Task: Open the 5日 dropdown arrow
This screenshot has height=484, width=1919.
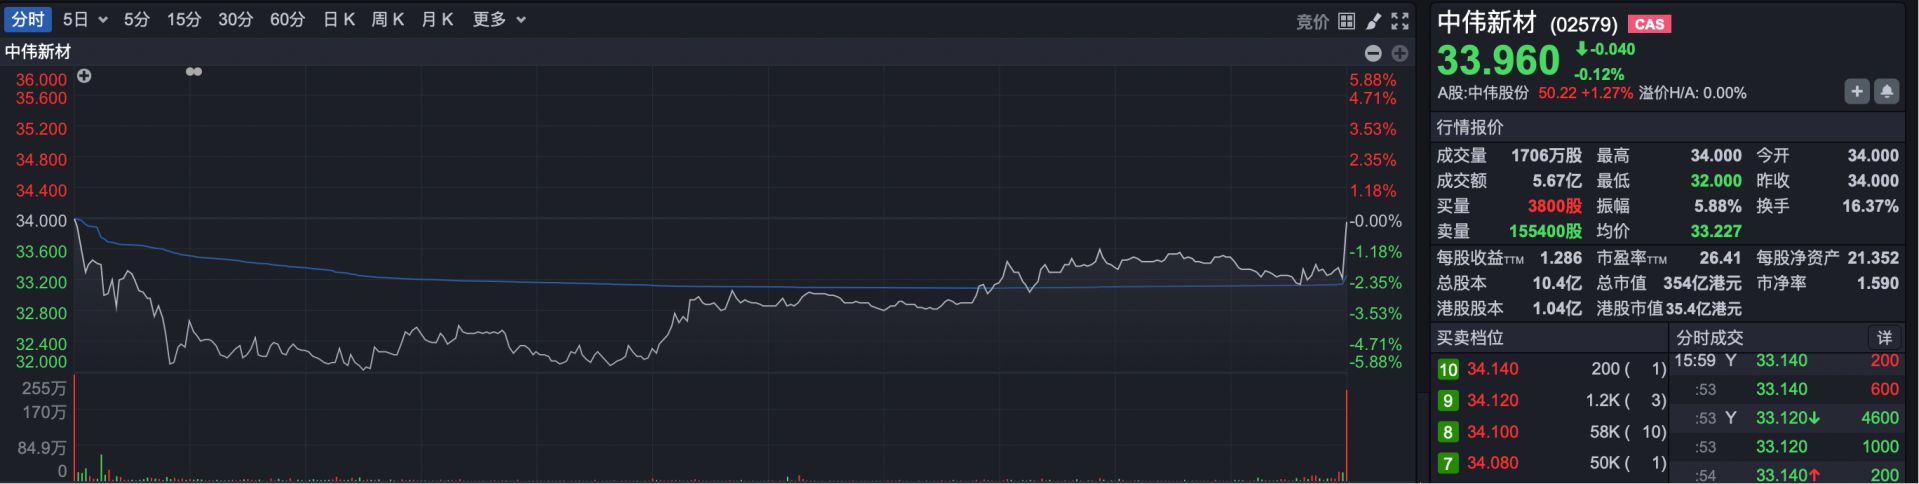Action: coord(103,20)
